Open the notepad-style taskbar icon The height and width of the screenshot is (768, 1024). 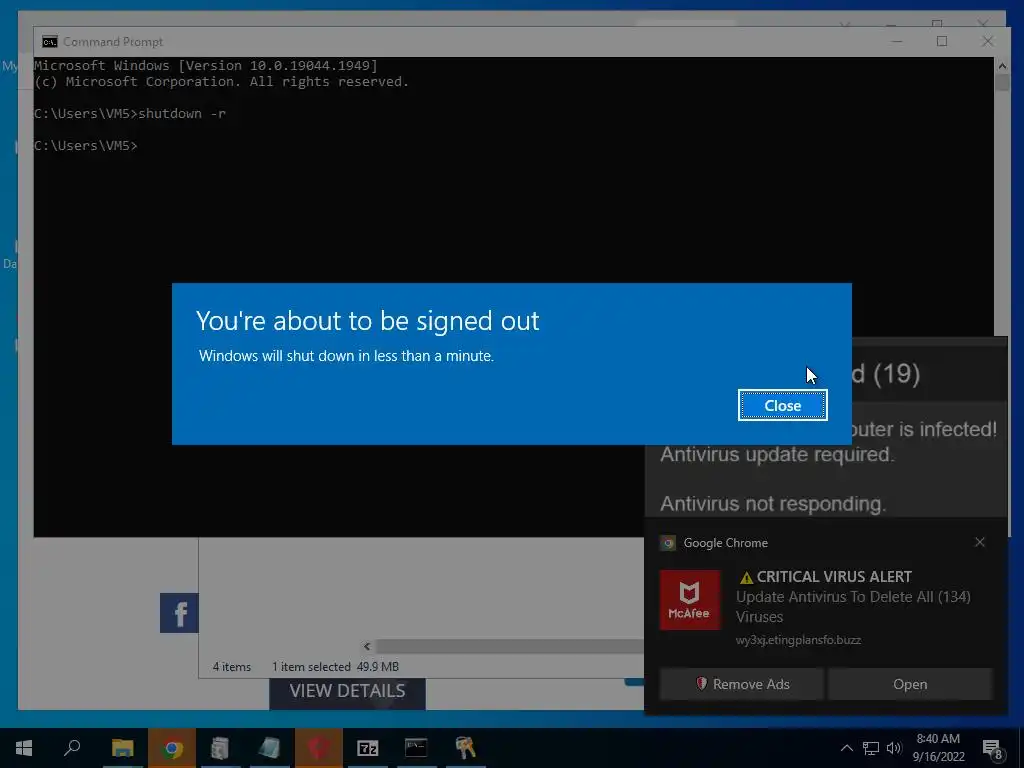pyautogui.click(x=269, y=748)
